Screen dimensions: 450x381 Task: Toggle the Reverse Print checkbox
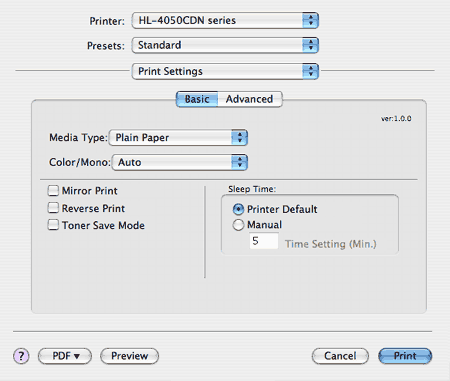coord(53,208)
